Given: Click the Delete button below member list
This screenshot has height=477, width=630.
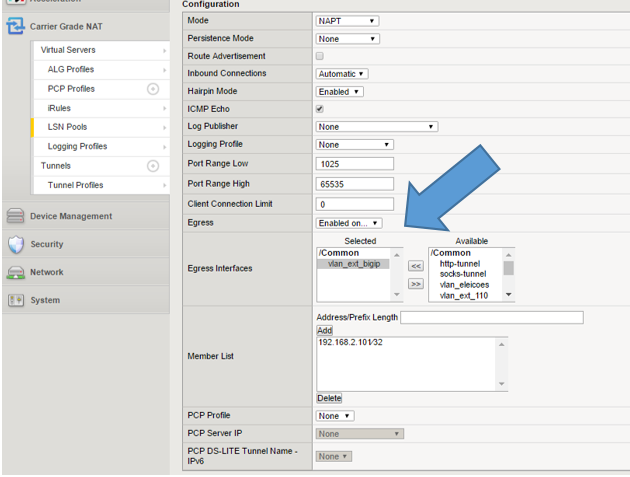Looking at the screenshot, I should [329, 398].
